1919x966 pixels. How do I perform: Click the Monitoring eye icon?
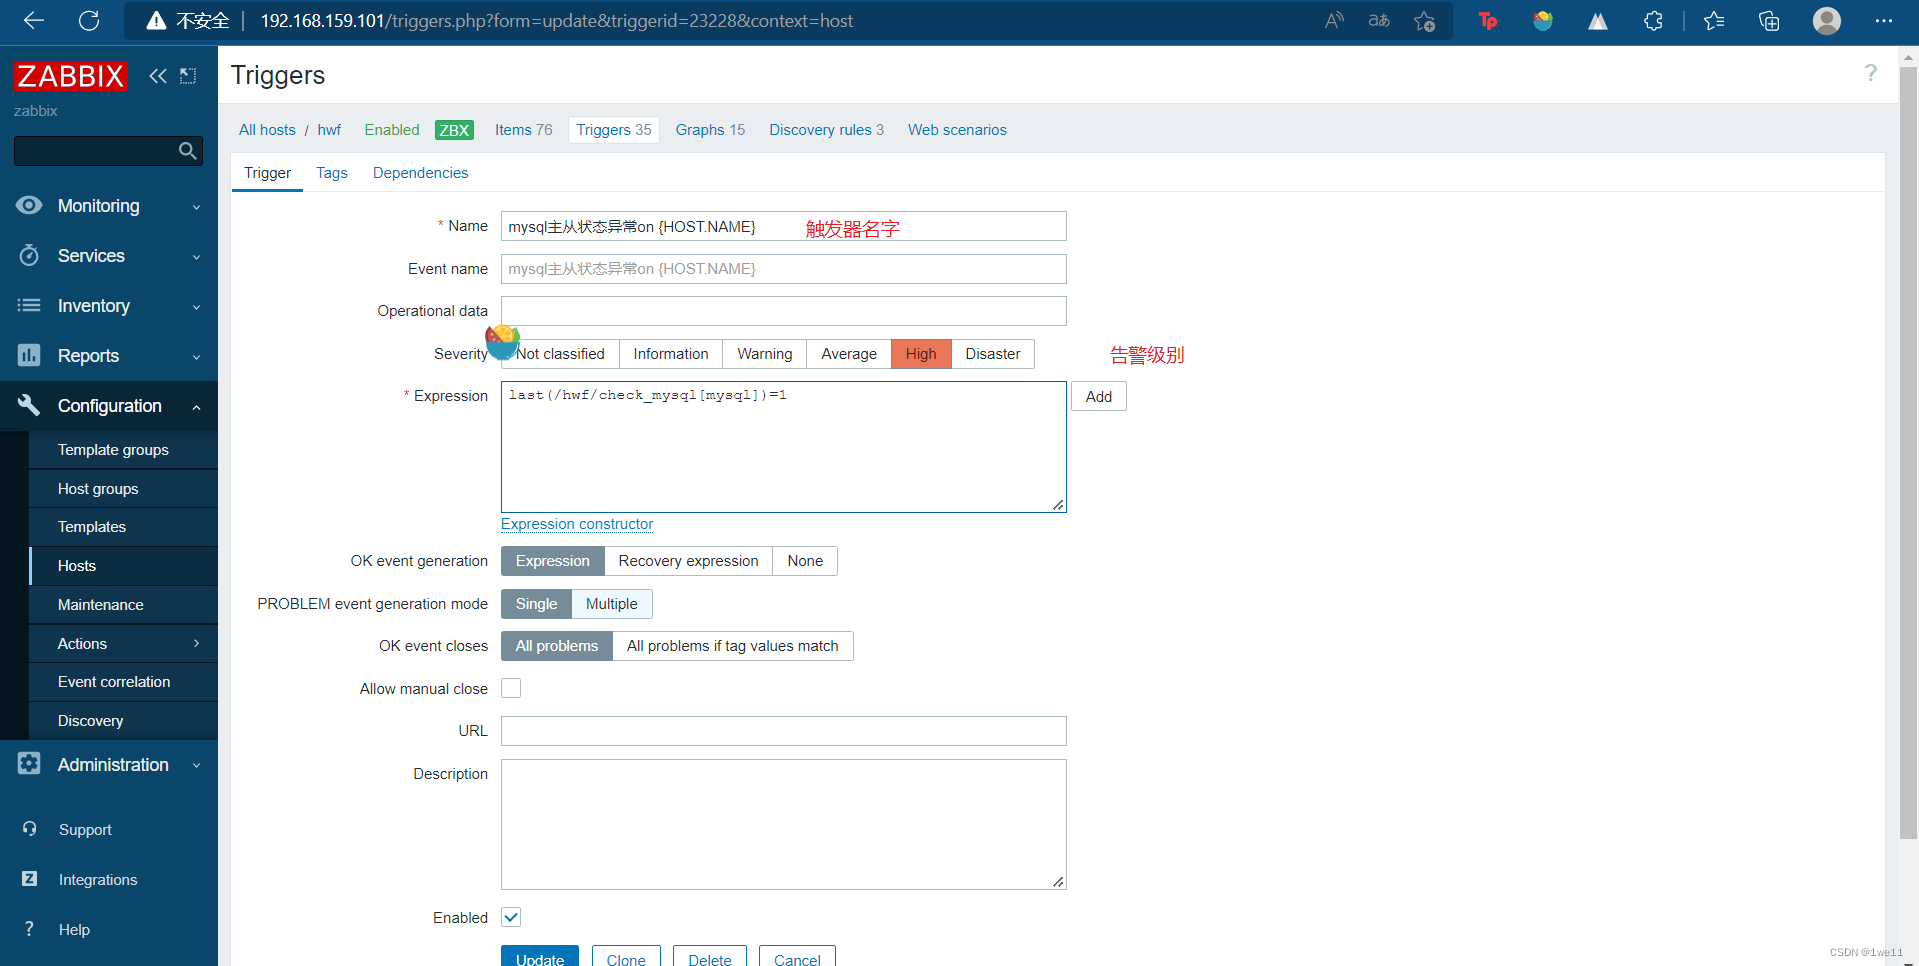pos(29,205)
